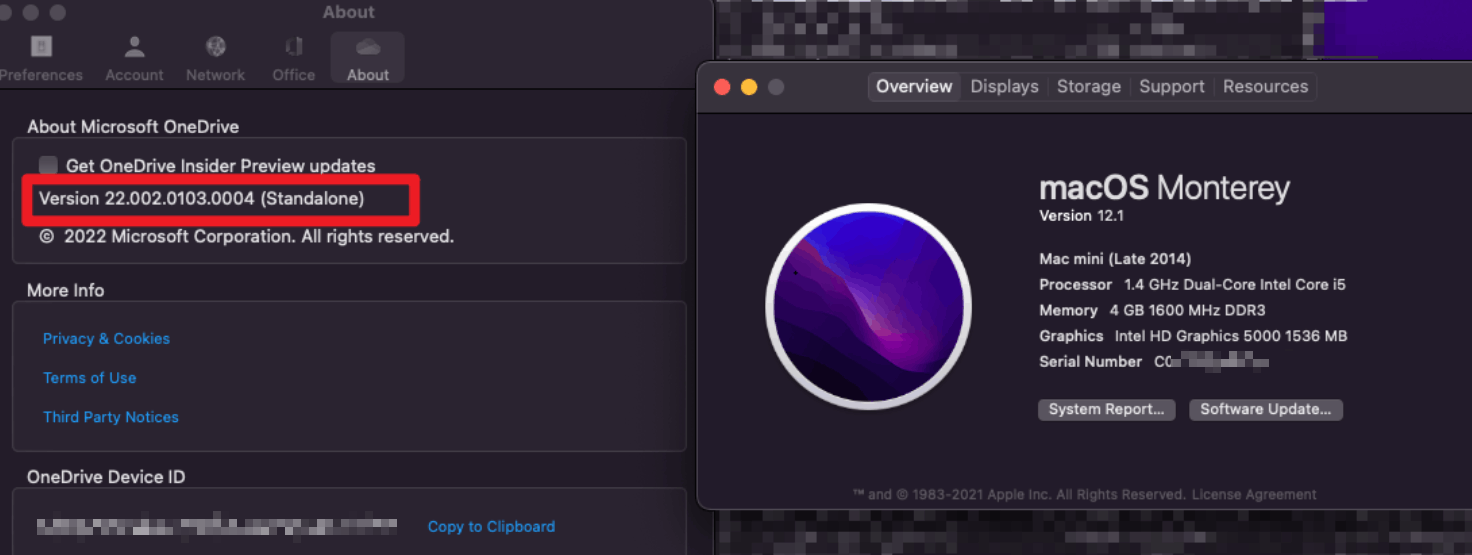This screenshot has height=555, width=1472.
Task: Open the Resources tab
Action: click(x=1265, y=87)
